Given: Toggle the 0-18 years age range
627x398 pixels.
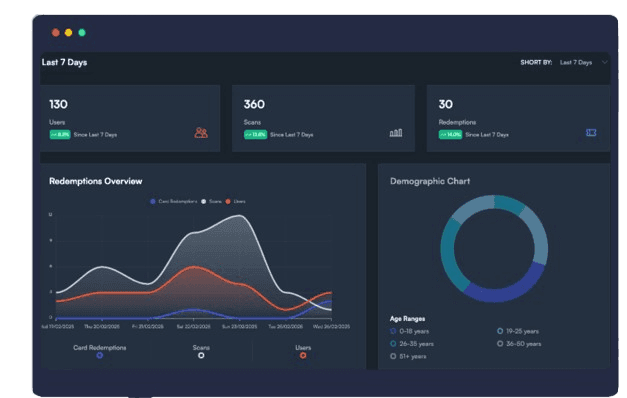Looking at the screenshot, I should tap(409, 331).
